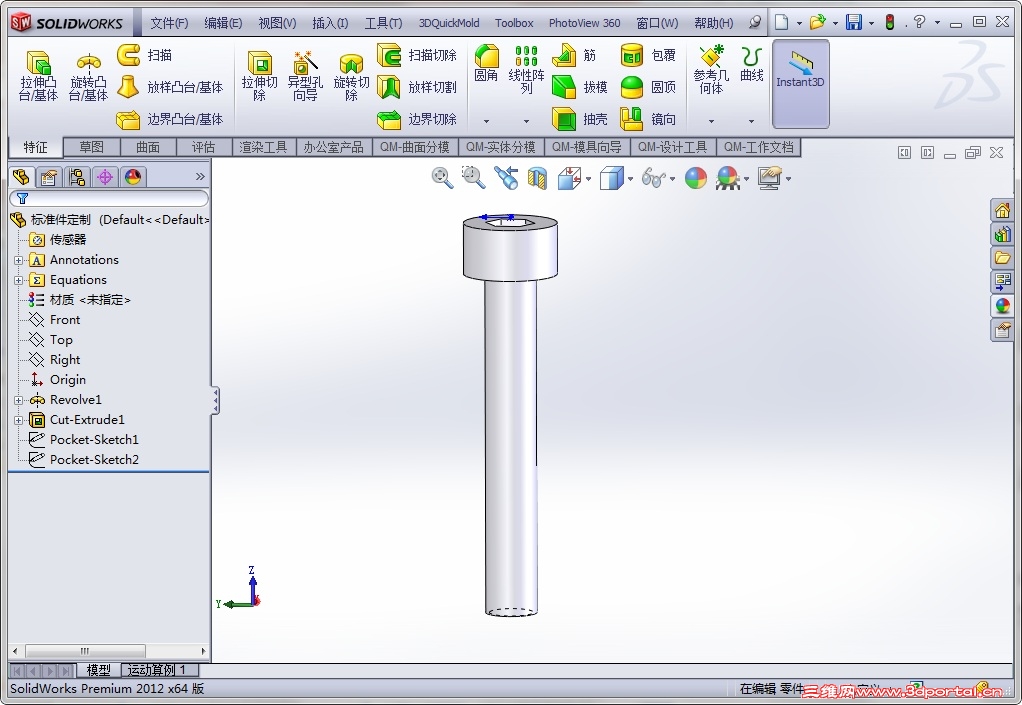Expand more manager tabs chevron
This screenshot has height=705, width=1022.
click(200, 177)
